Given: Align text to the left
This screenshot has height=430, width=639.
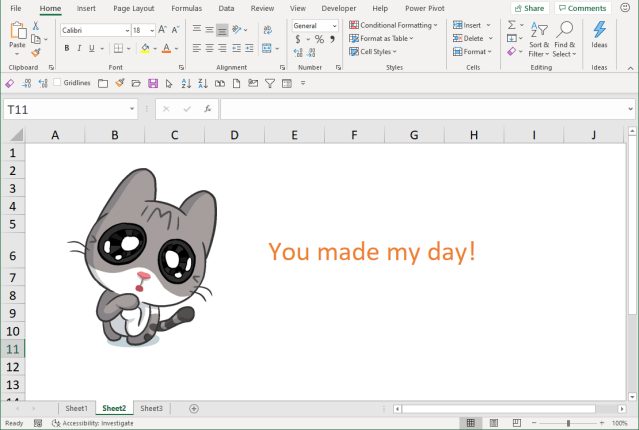Looking at the screenshot, I should click(x=196, y=49).
